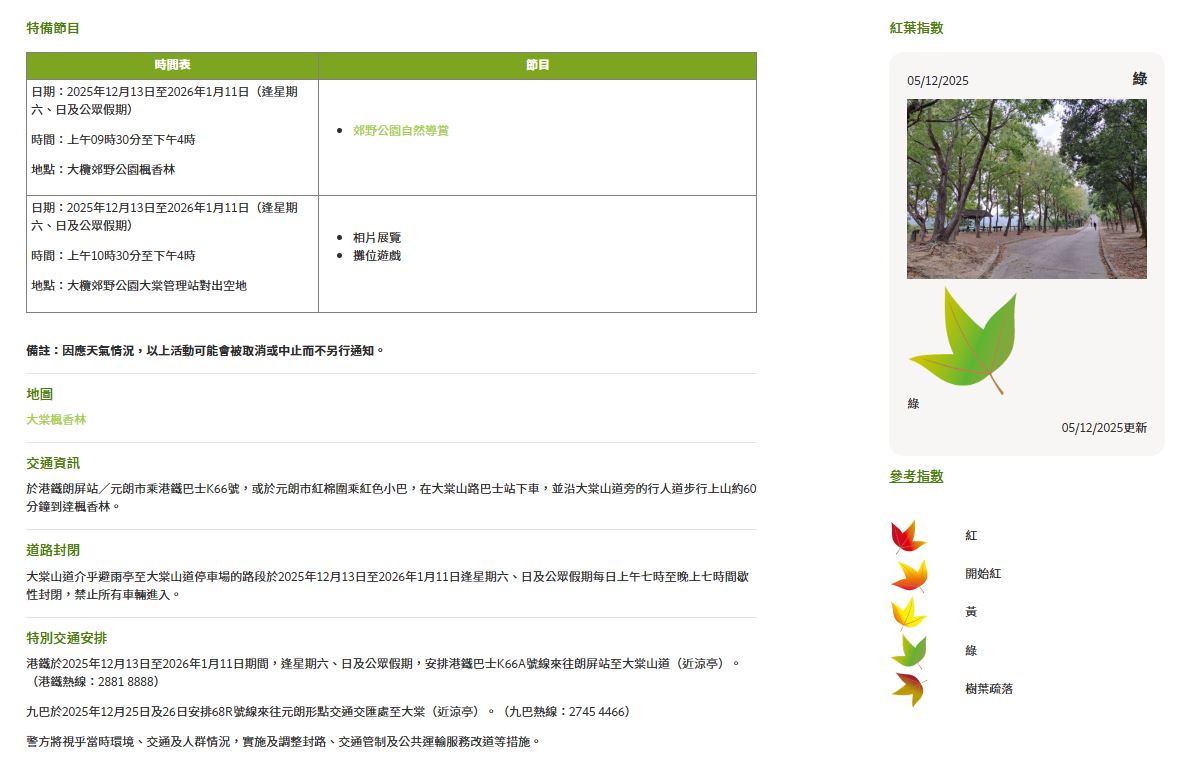
Task: Open the tree-lined path photo
Action: pyautogui.click(x=1026, y=188)
